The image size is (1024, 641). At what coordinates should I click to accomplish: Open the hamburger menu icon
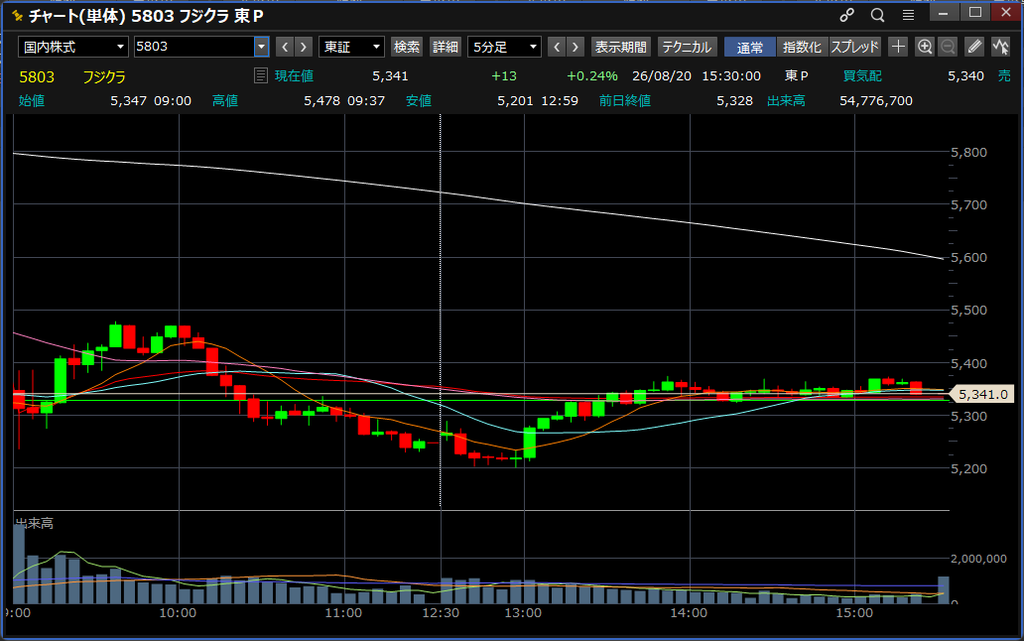(x=908, y=15)
